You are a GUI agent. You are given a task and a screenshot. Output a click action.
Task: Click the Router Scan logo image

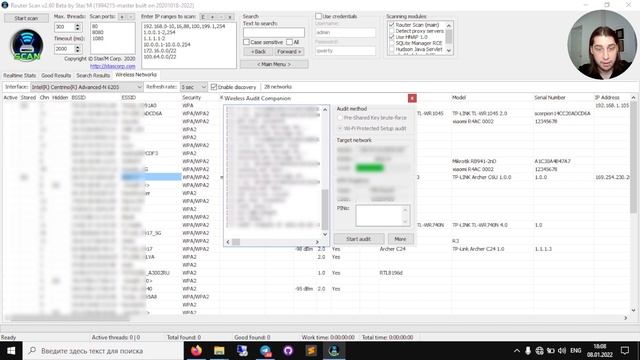[x=27, y=46]
